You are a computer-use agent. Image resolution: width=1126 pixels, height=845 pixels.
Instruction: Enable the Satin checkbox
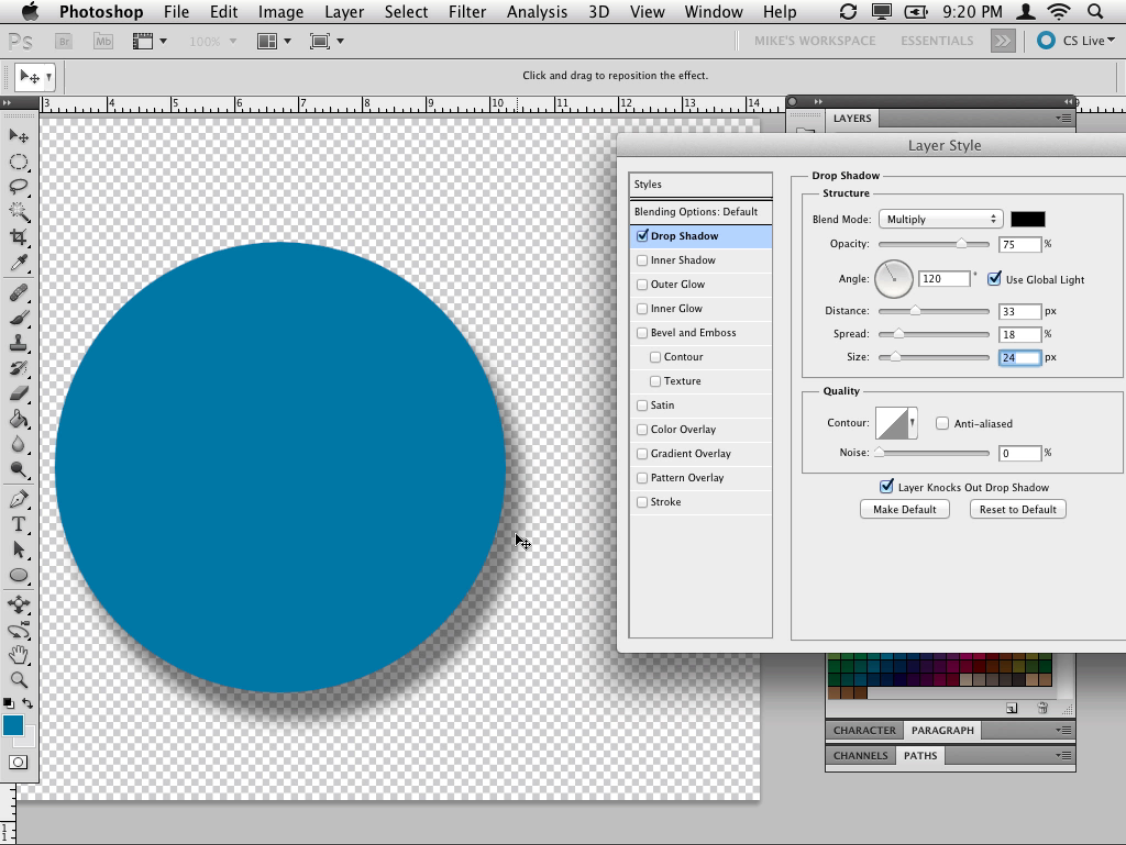643,405
